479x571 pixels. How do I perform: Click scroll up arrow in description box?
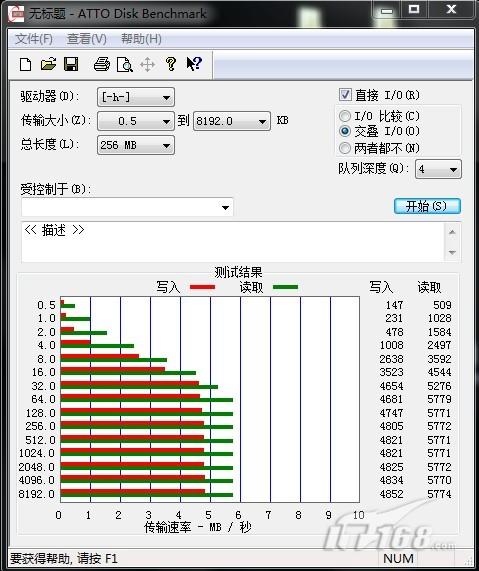click(x=452, y=232)
